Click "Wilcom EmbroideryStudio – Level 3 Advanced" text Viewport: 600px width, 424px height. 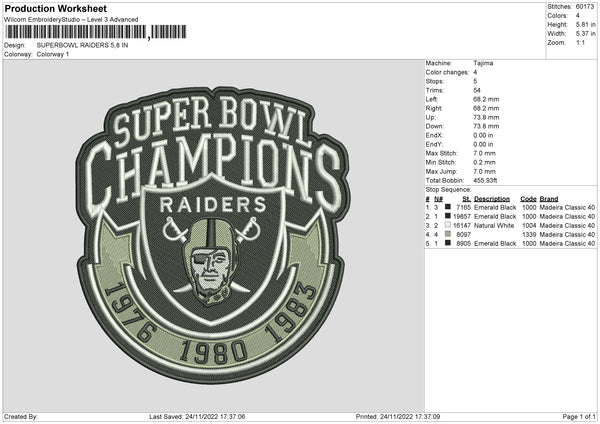point(71,20)
